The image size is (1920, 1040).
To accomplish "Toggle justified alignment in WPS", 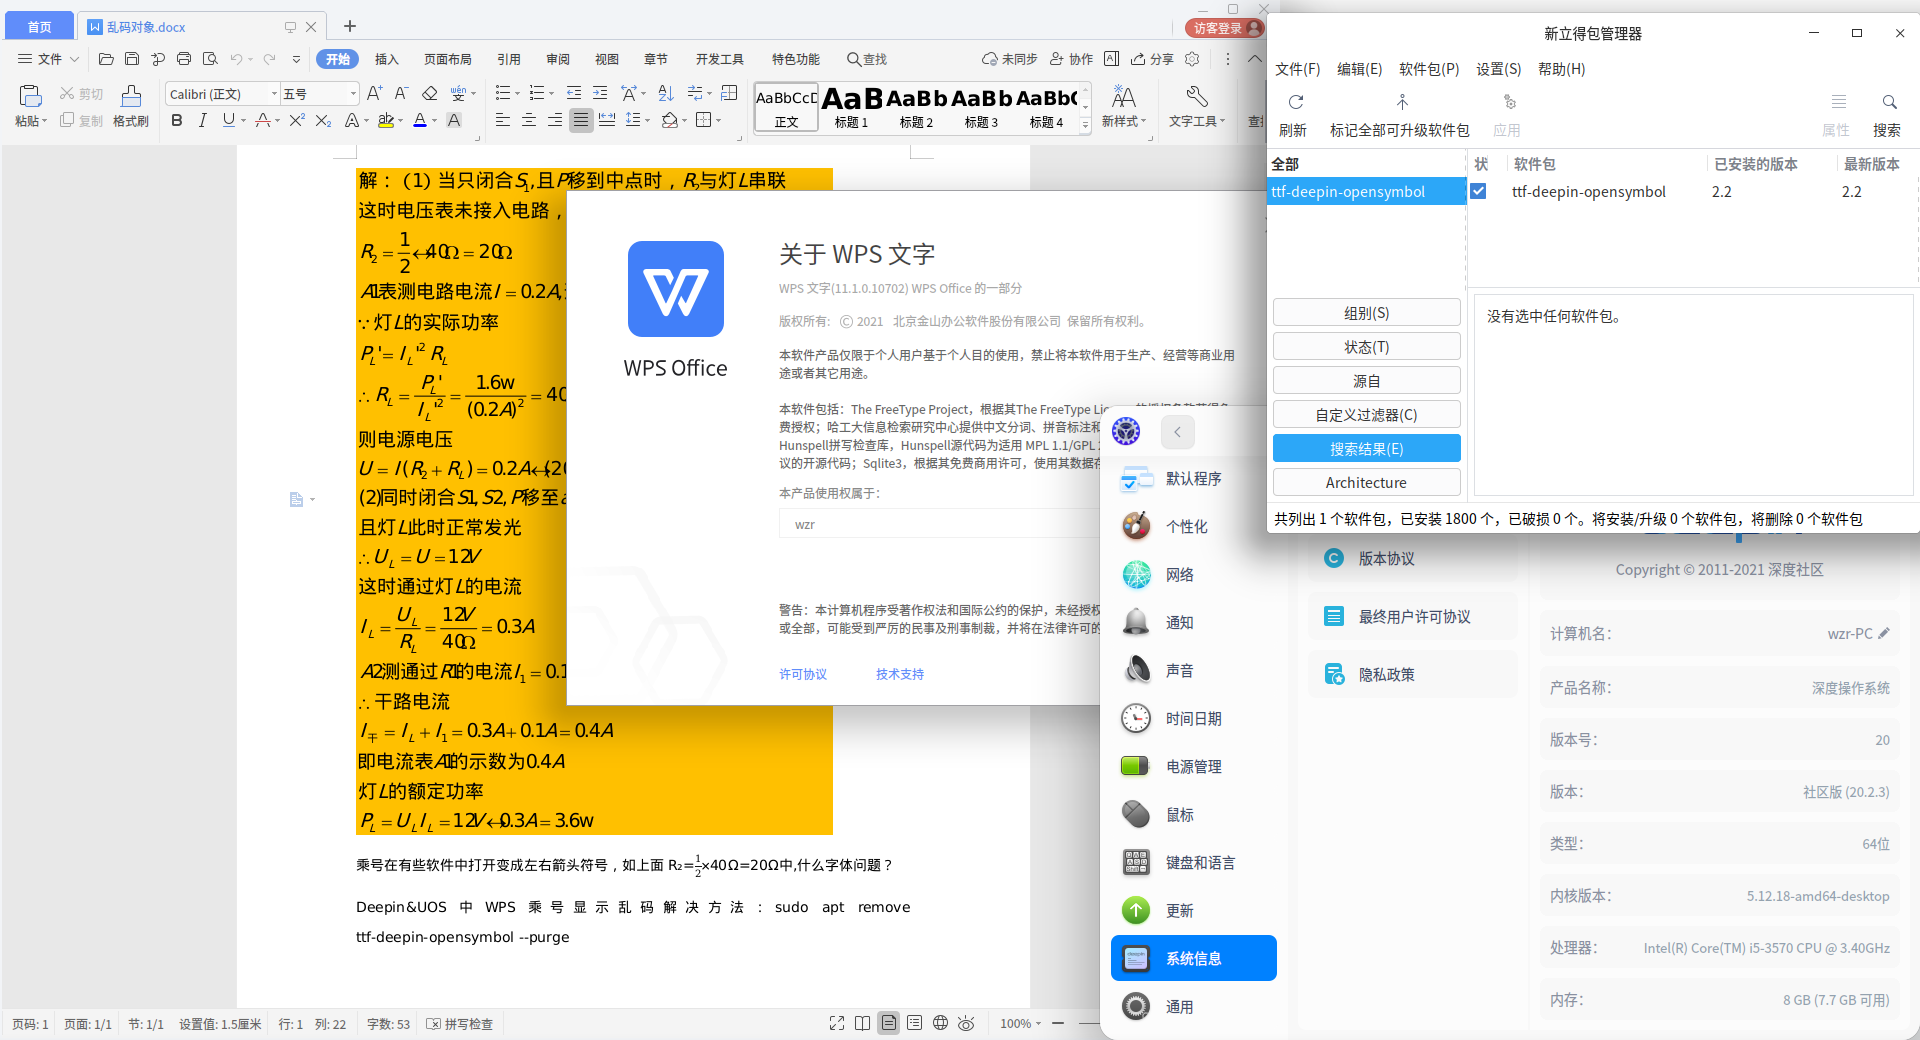I will click(581, 120).
